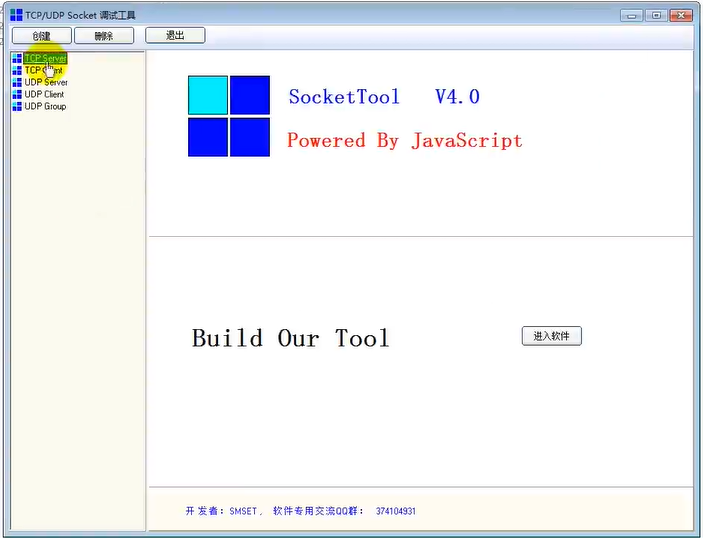The height and width of the screenshot is (538, 703).
Task: Minimize the Socket tool window
Action: click(x=632, y=16)
